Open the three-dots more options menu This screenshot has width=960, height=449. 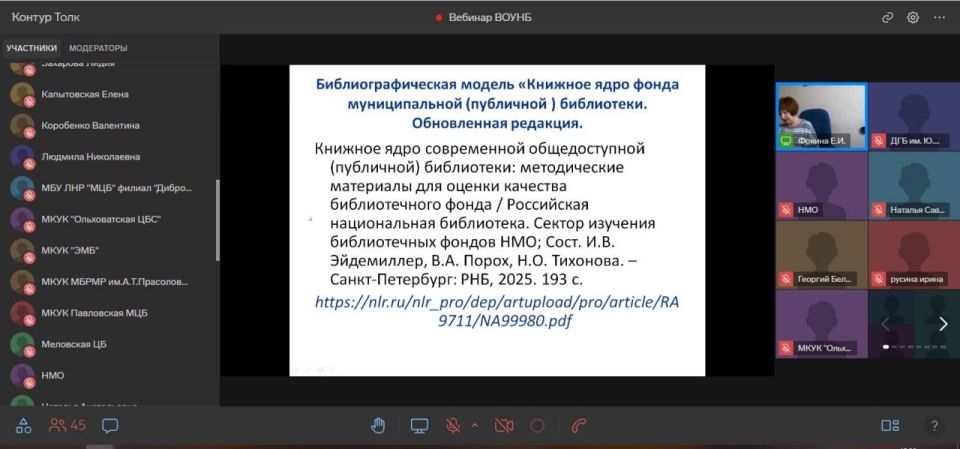[x=939, y=18]
